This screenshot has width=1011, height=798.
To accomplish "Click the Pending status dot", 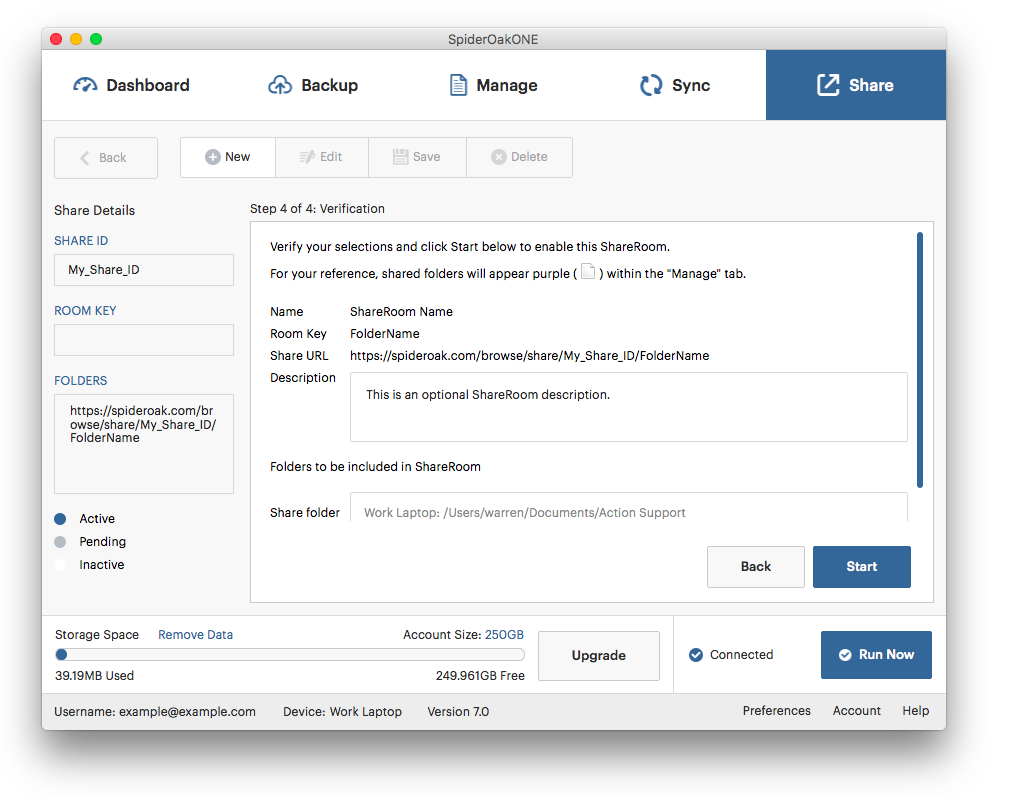I will click(x=61, y=542).
